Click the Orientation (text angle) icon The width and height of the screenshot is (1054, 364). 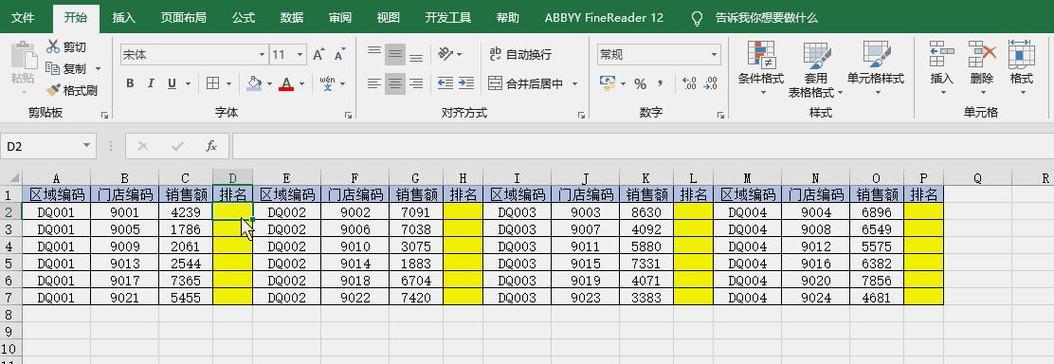pos(445,54)
